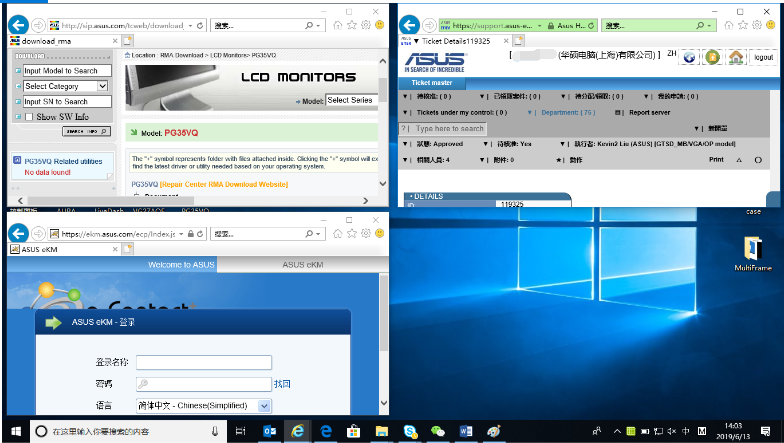Click the Input SN to Search field

click(68, 102)
